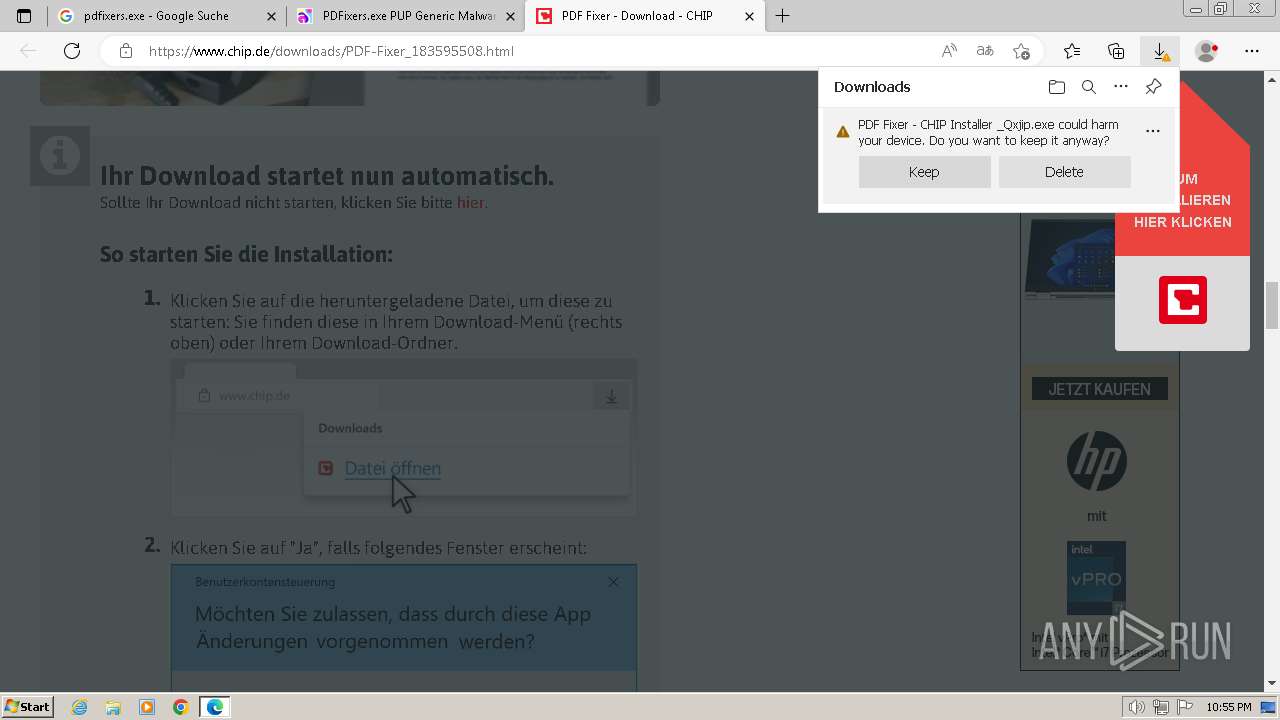Activate Read Aloud in the address bar
This screenshot has height=720, width=1280.
pyautogui.click(x=949, y=51)
